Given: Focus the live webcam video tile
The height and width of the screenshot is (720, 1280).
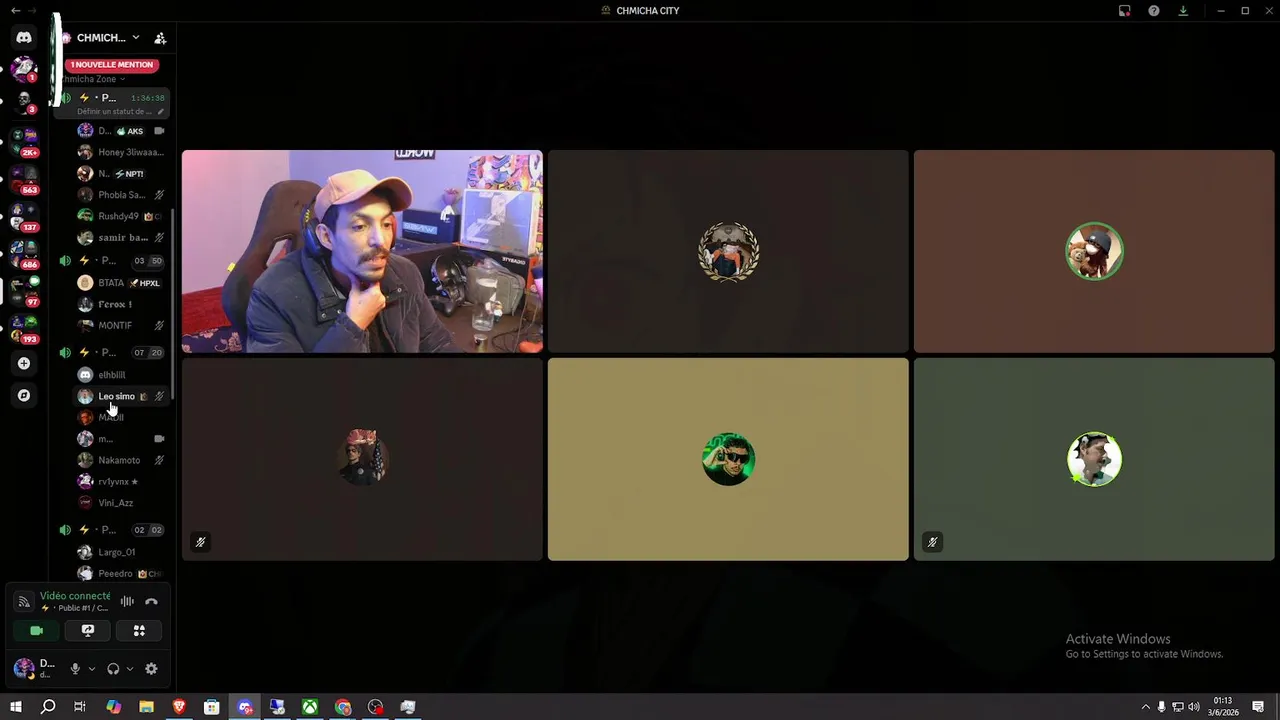Looking at the screenshot, I should click(x=362, y=252).
